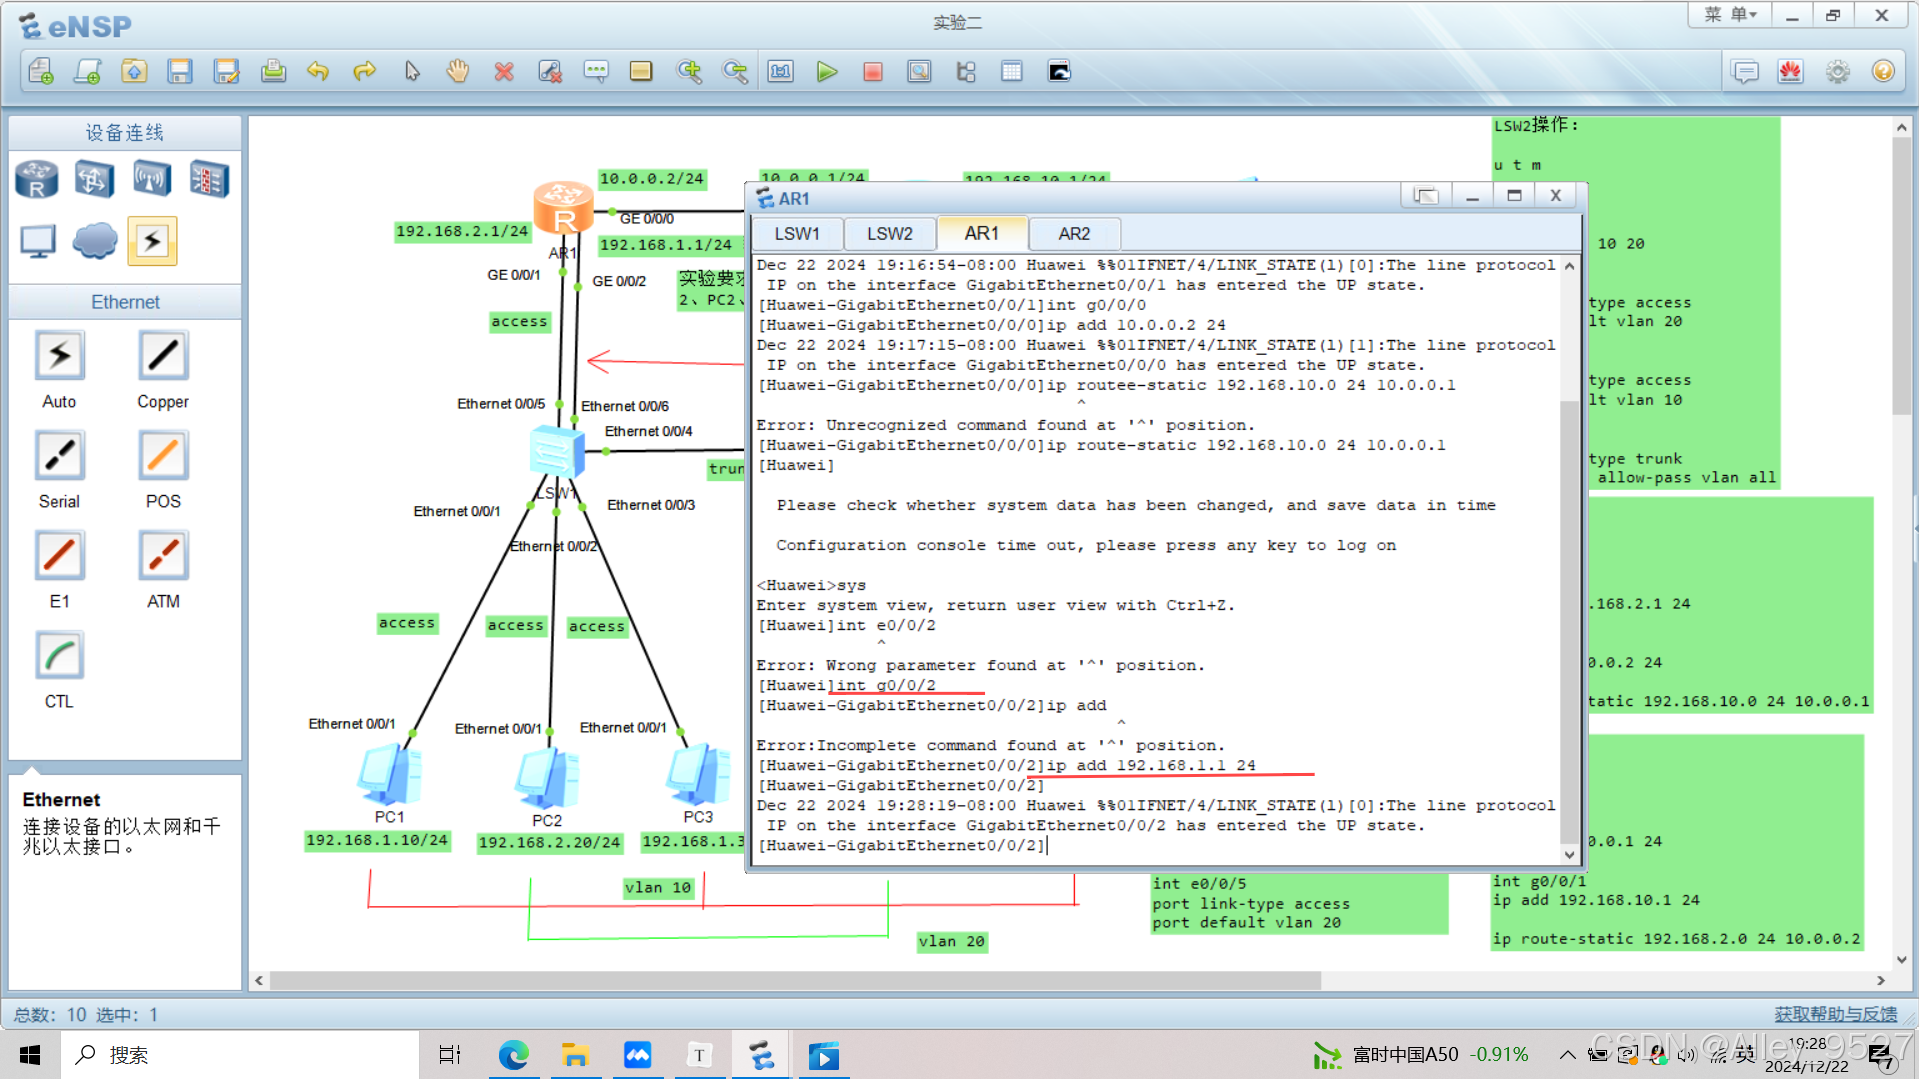Switch to the AR2 console tab

[1074, 234]
